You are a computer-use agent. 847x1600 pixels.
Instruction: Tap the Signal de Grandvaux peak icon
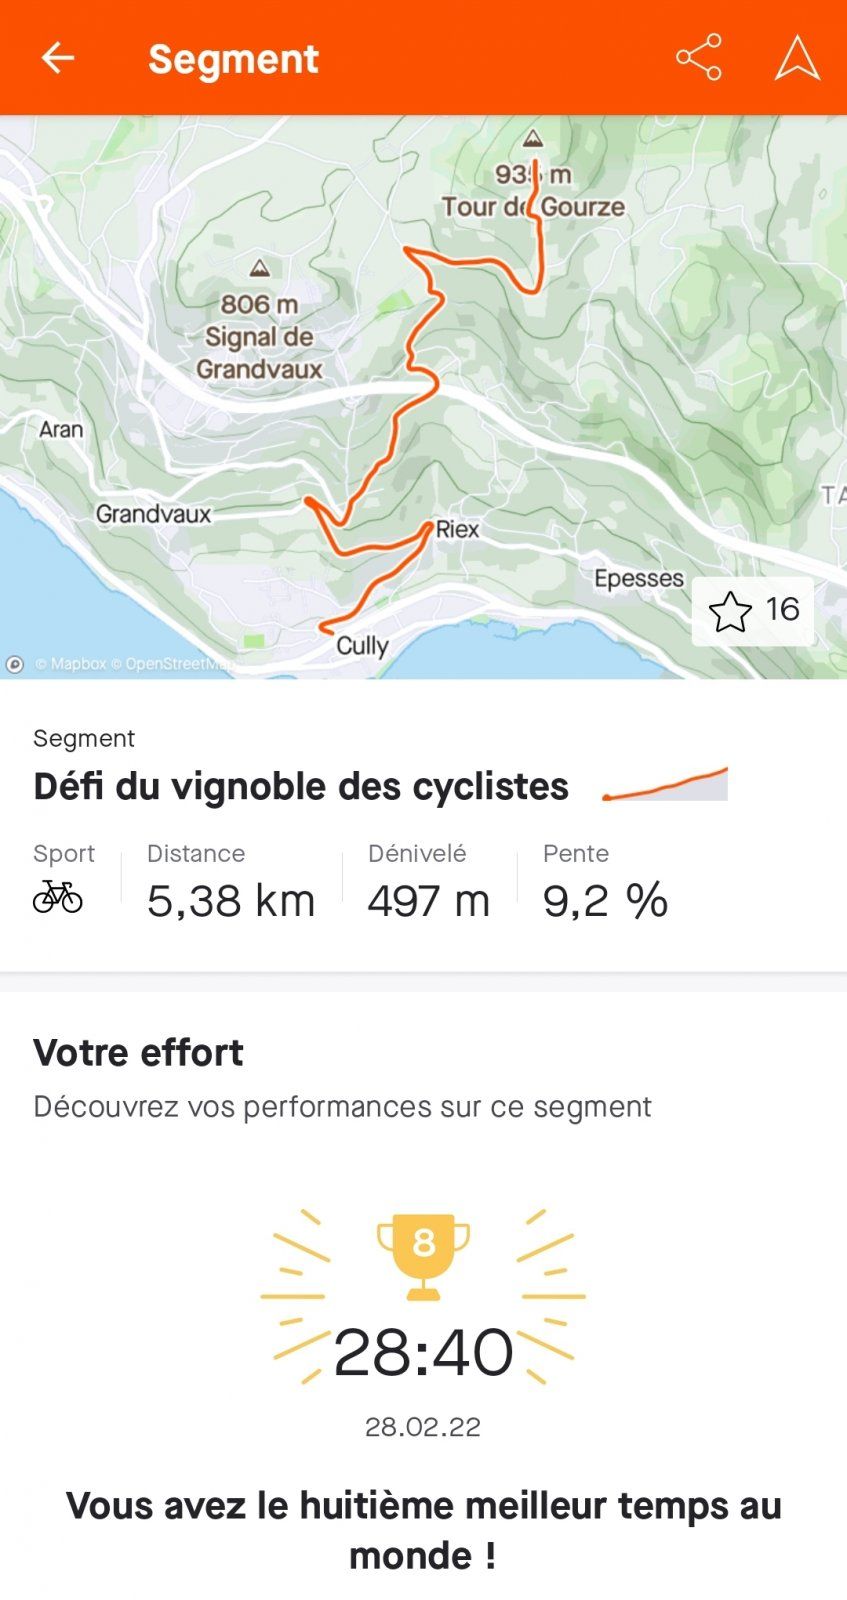pyautogui.click(x=260, y=268)
